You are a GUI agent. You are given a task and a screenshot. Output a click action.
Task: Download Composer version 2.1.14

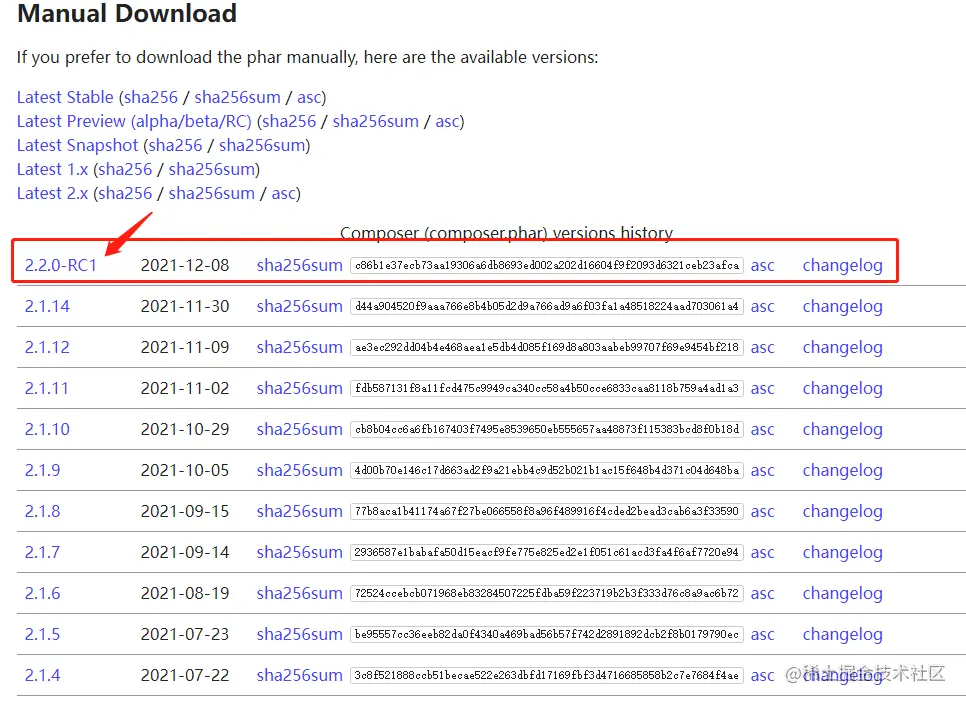47,306
